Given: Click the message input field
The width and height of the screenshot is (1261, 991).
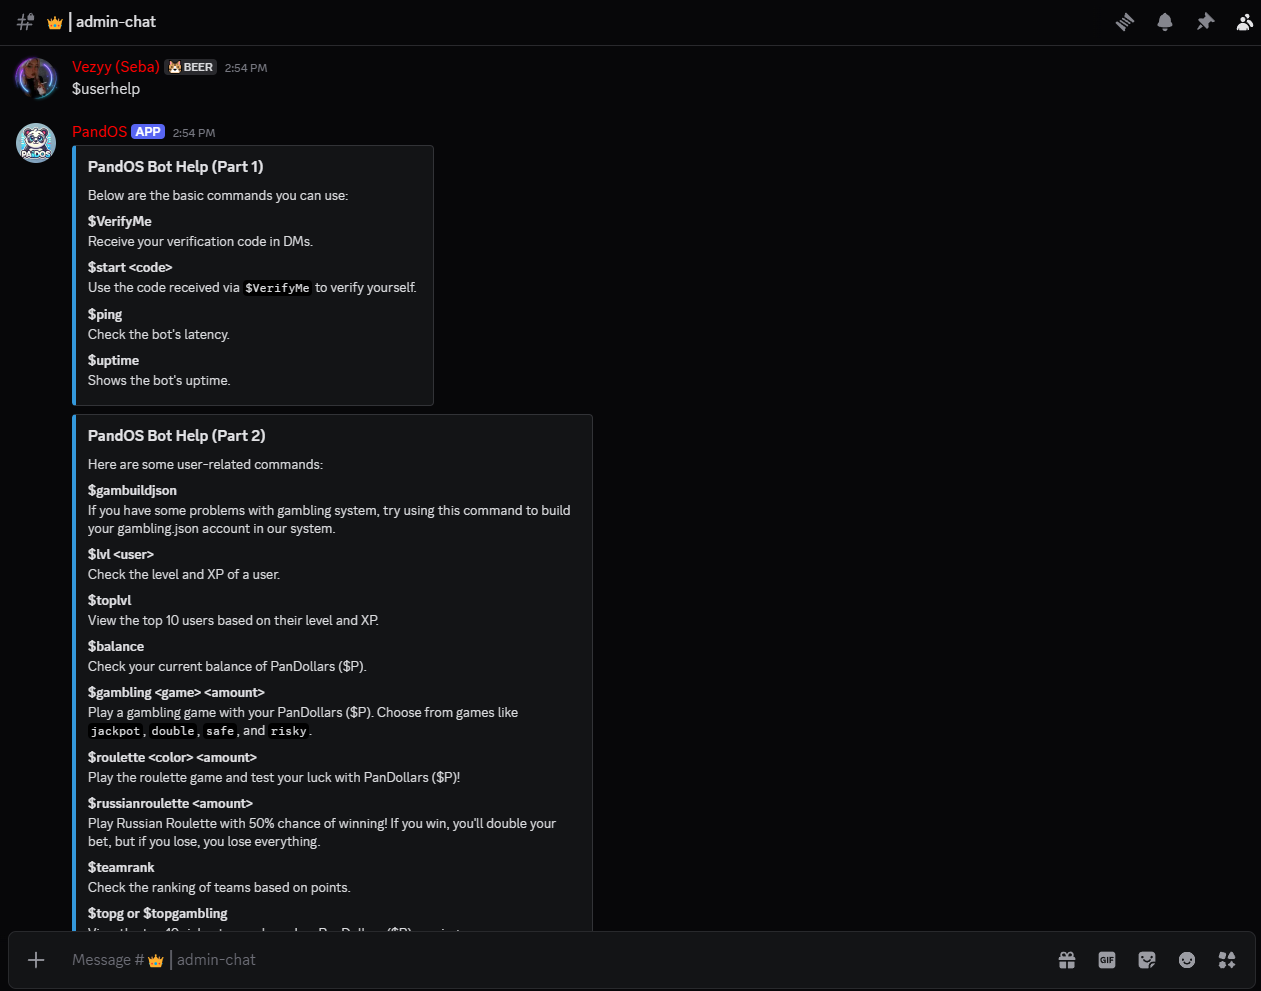Looking at the screenshot, I should pyautogui.click(x=400, y=959).
